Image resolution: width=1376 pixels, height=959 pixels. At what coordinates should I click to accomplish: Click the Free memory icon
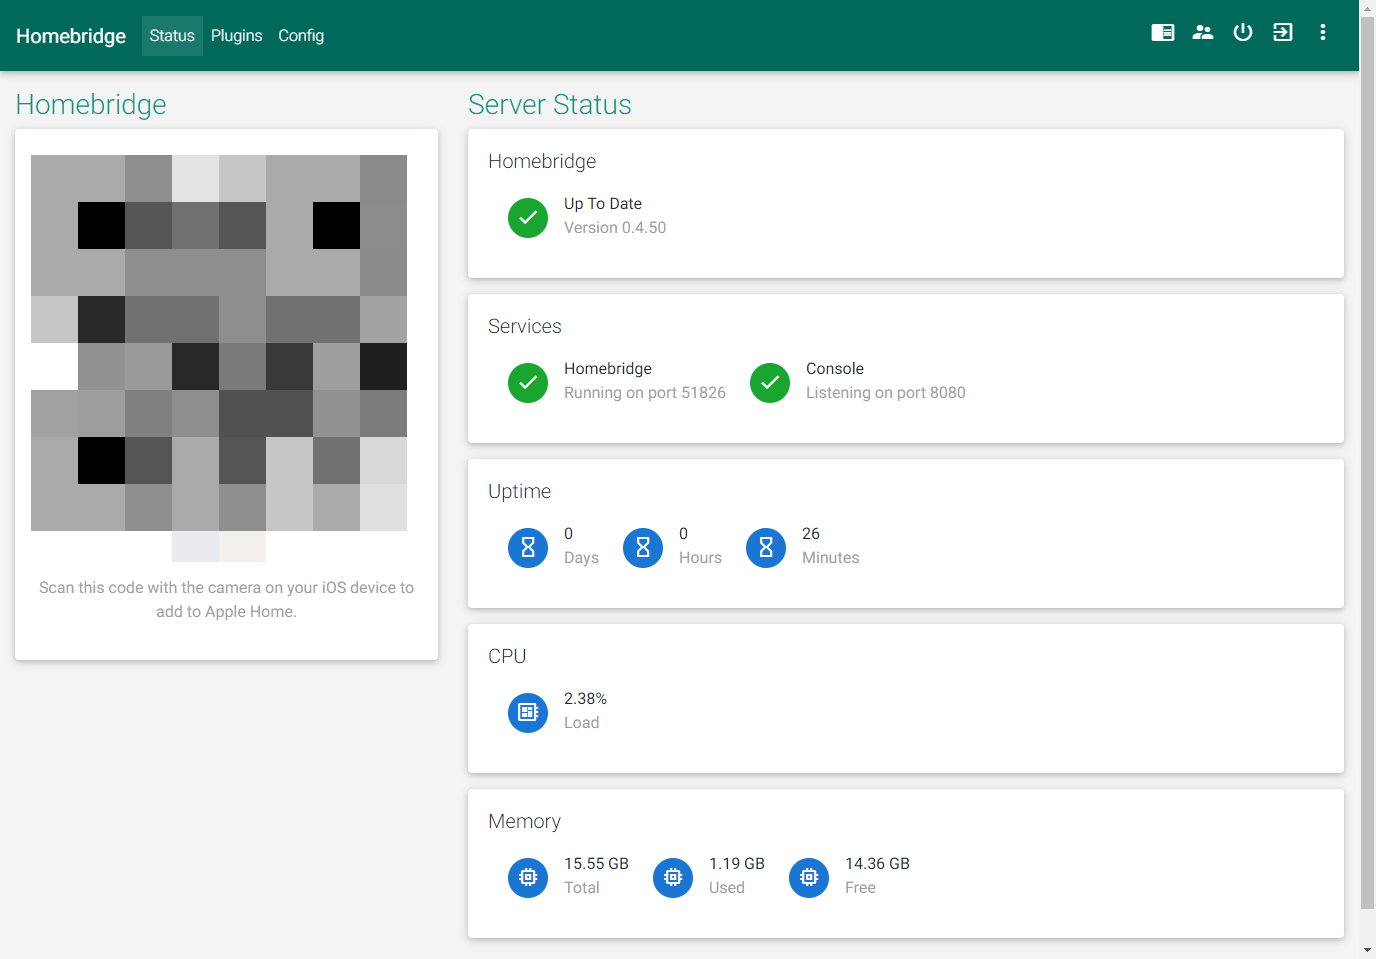[x=809, y=878]
